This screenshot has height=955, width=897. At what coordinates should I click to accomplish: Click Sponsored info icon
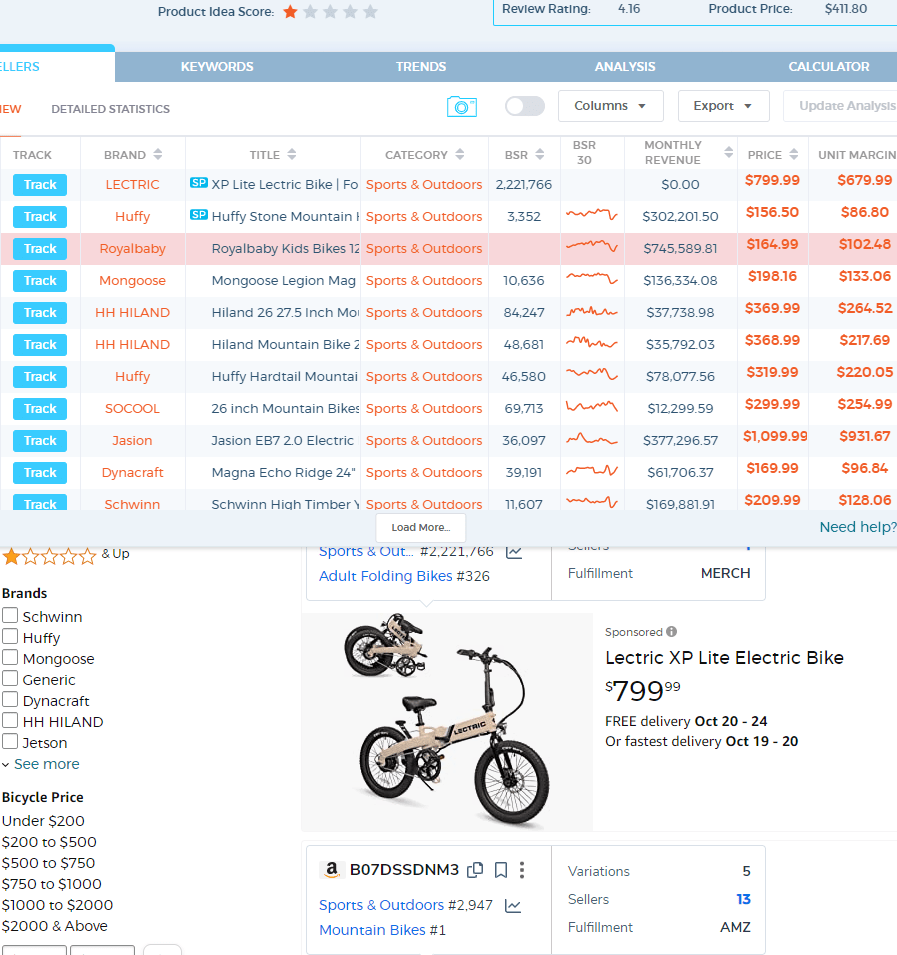tap(672, 632)
